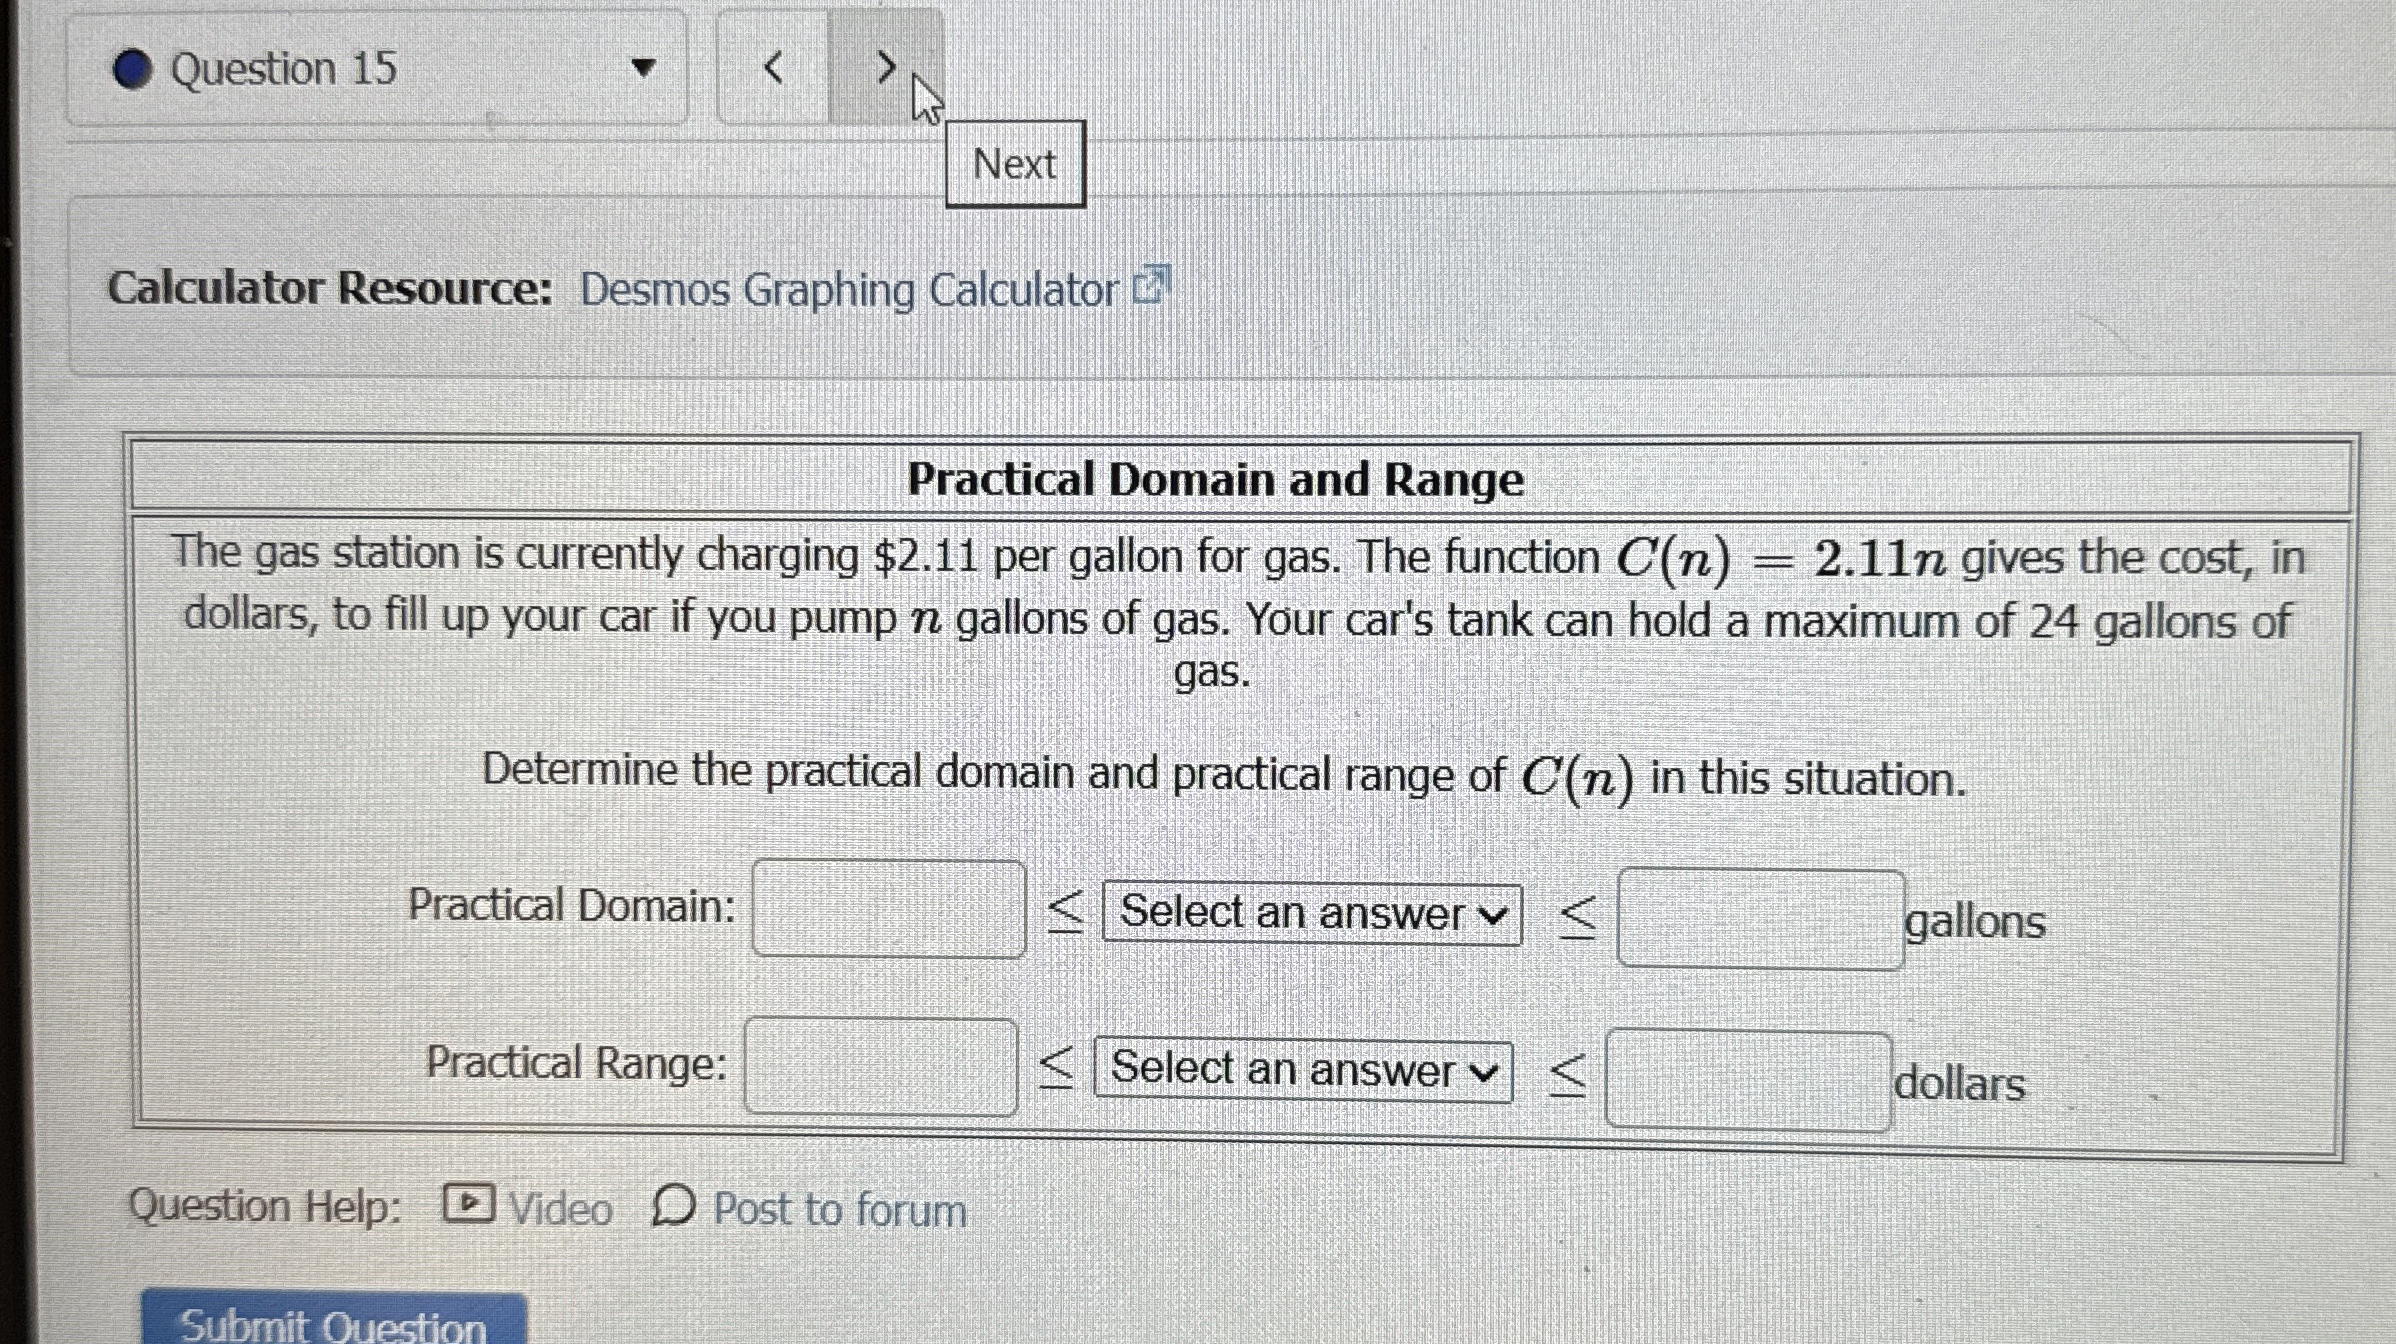Click the blue question status dot
Viewport: 2396px width, 1344px height.
[x=132, y=69]
